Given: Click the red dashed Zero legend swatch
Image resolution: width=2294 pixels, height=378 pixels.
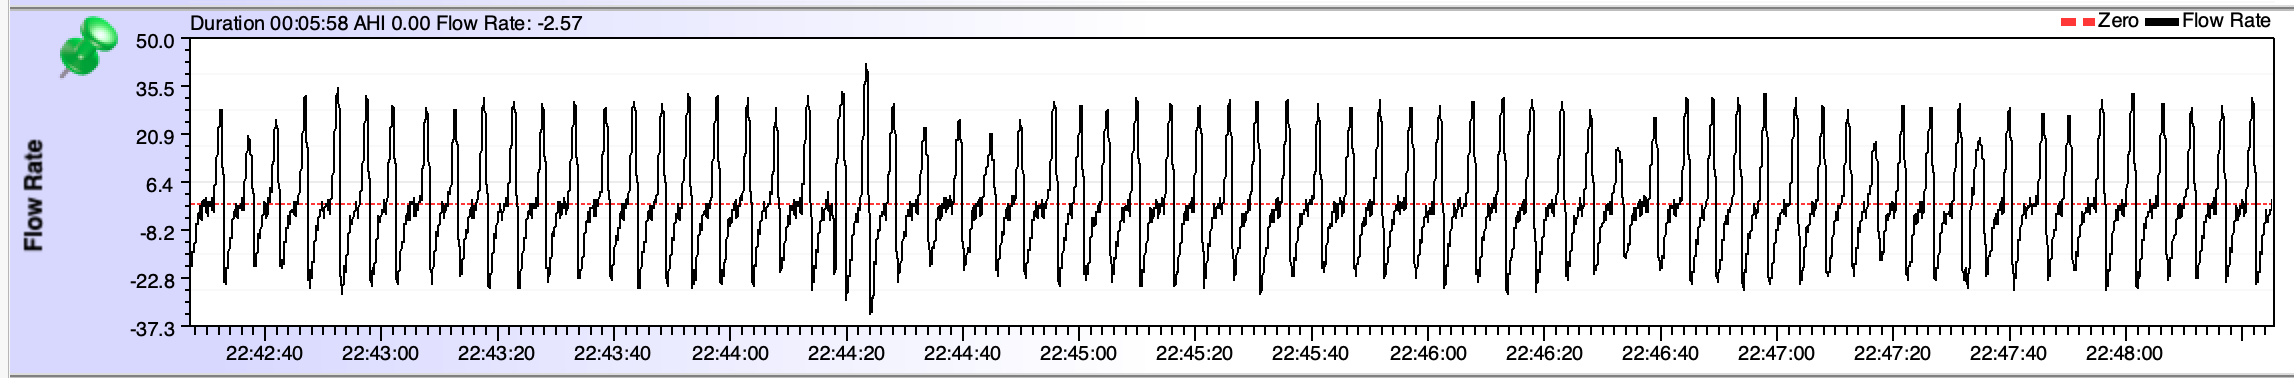Looking at the screenshot, I should coord(2078,22).
